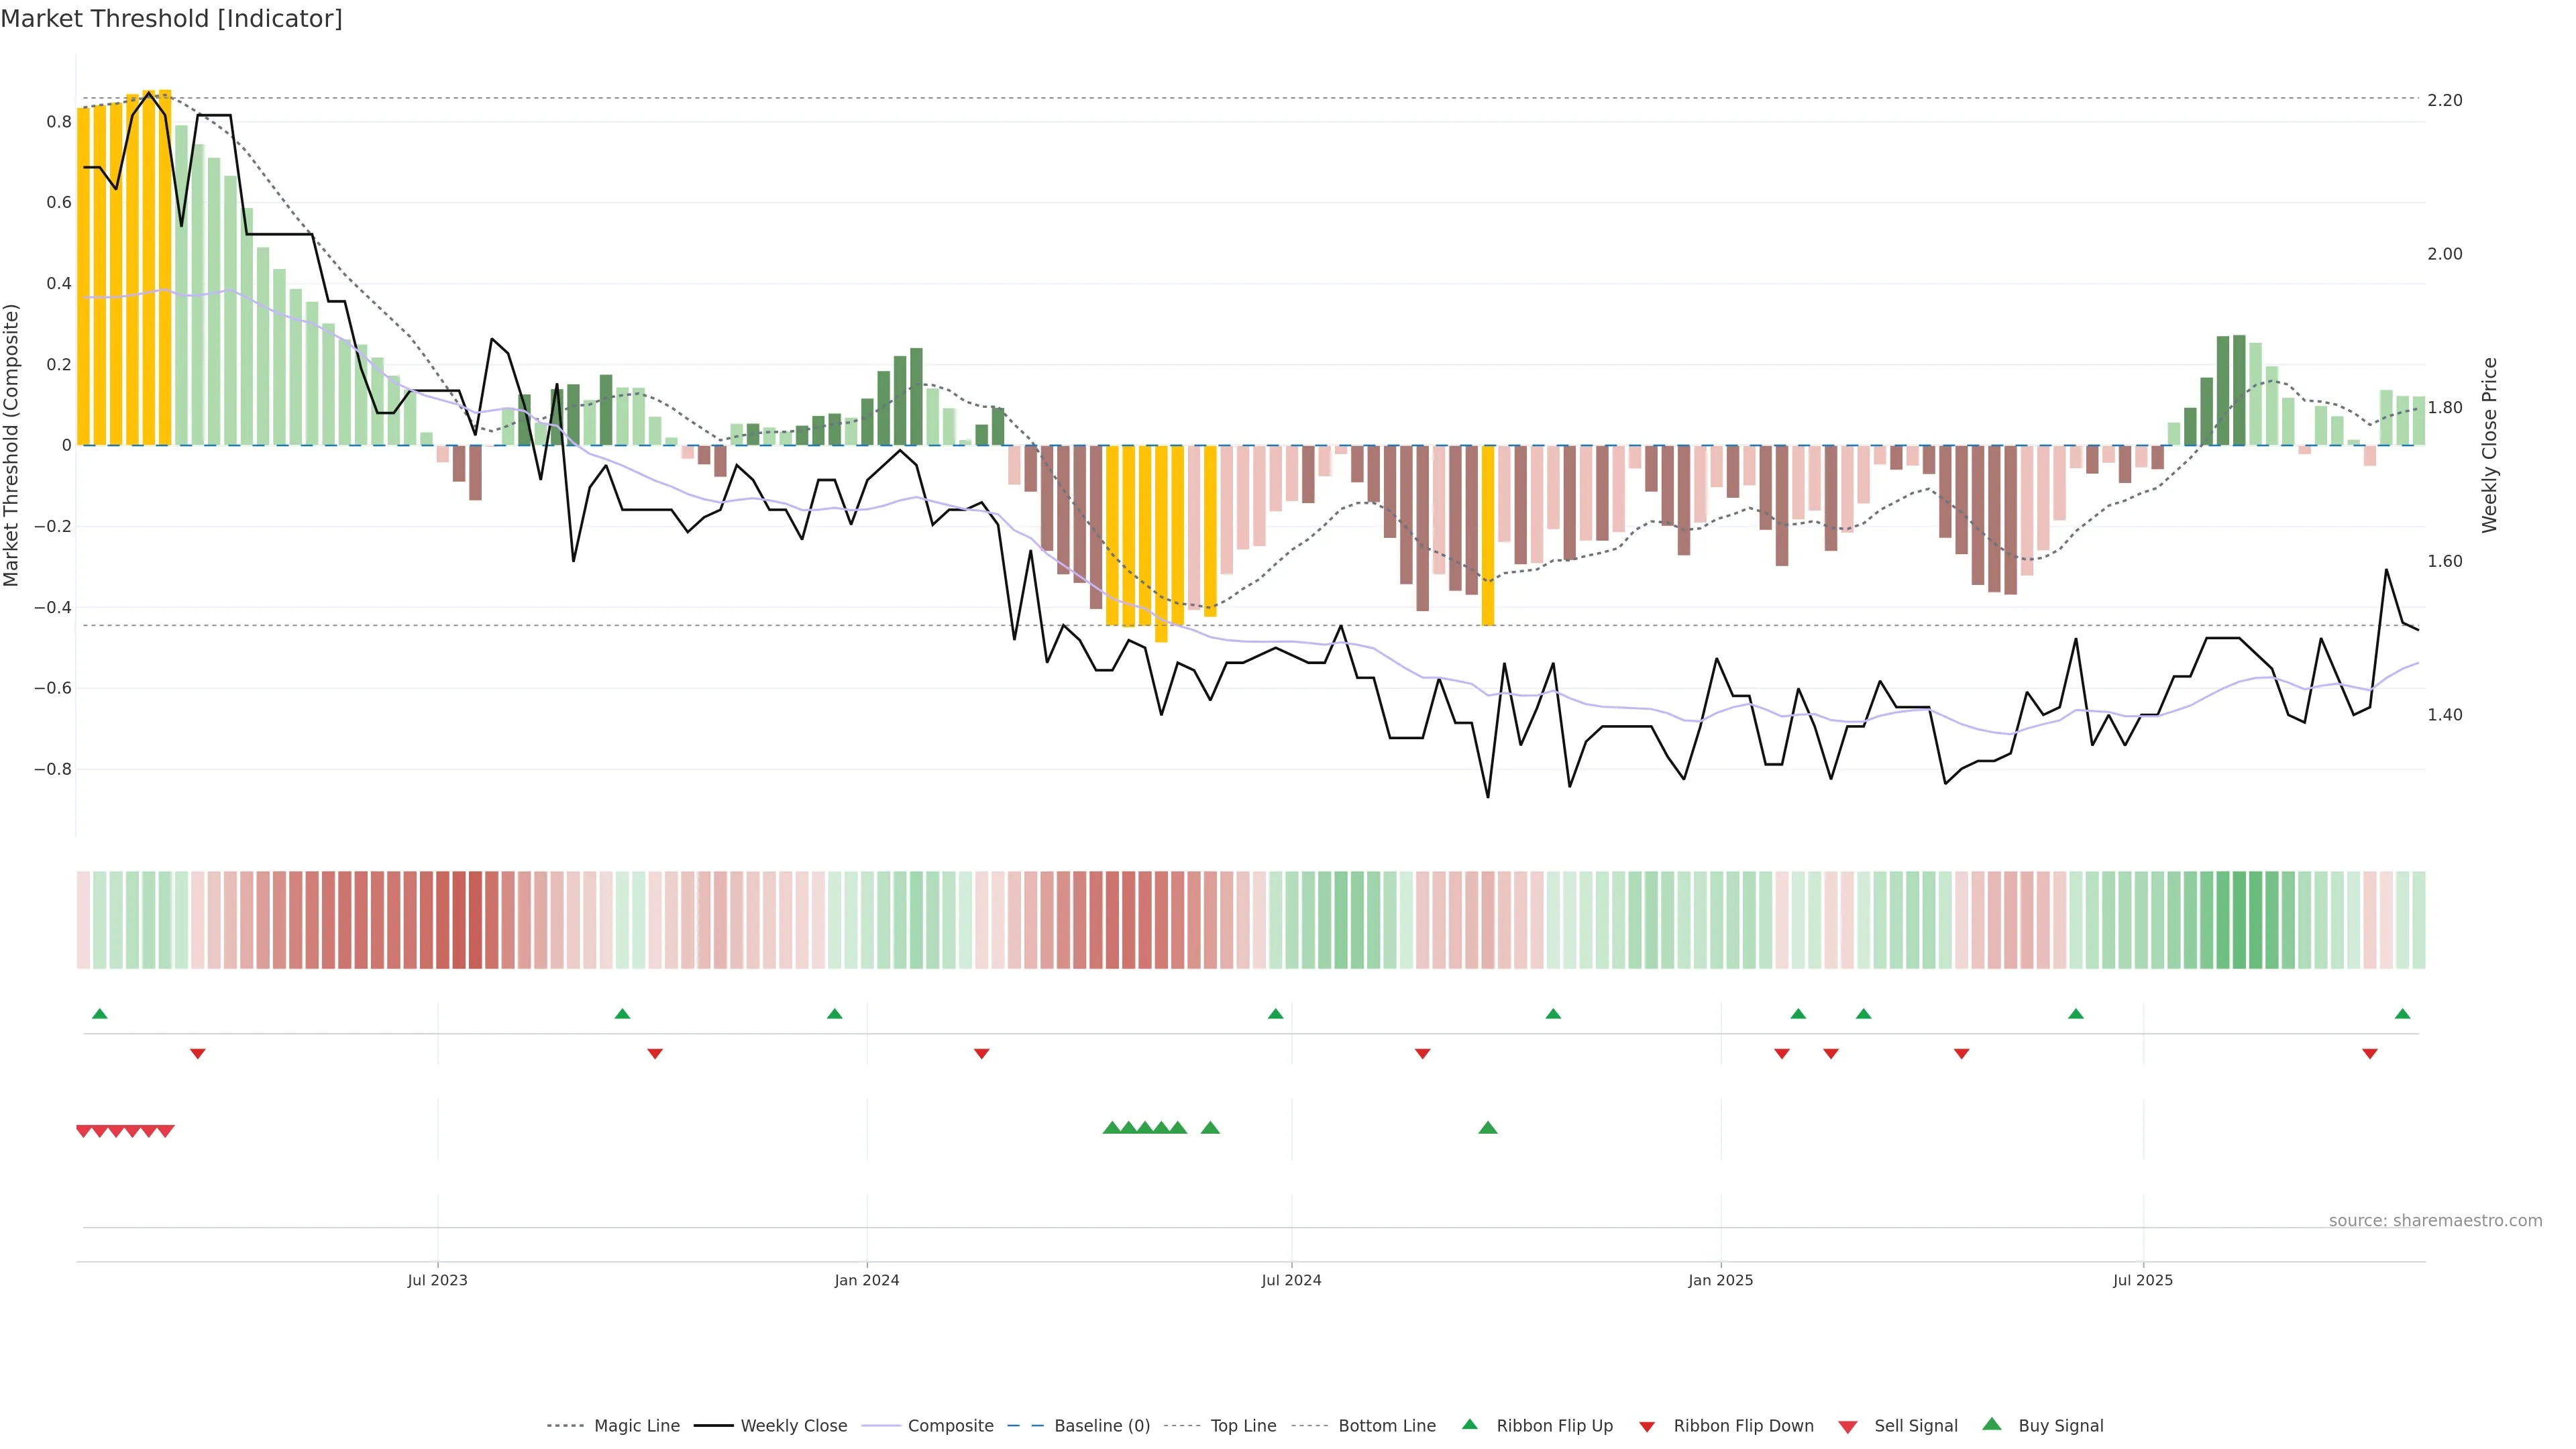Click the Ribbon Flip Down legend triangle
Image resolution: width=2576 pixels, height=1449 pixels.
[1647, 1427]
